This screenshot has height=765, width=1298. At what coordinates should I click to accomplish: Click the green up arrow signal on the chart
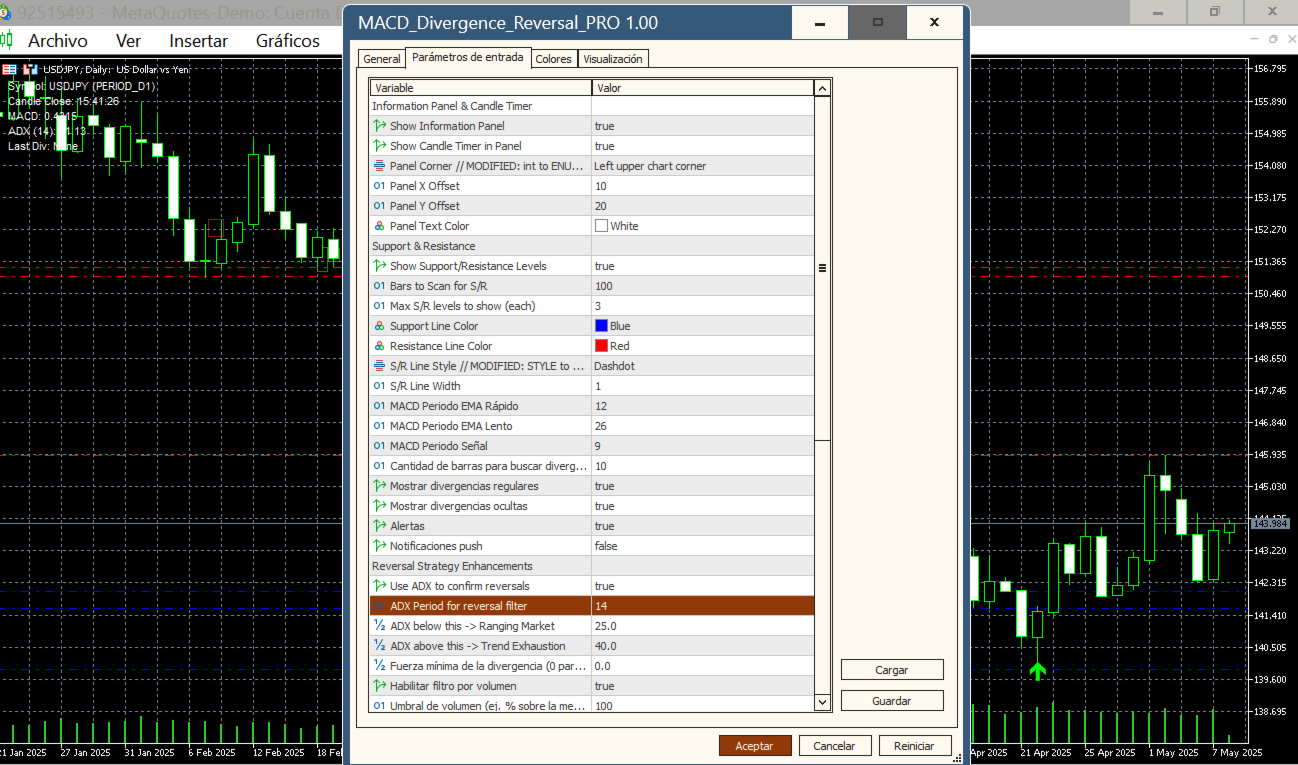click(x=1037, y=671)
